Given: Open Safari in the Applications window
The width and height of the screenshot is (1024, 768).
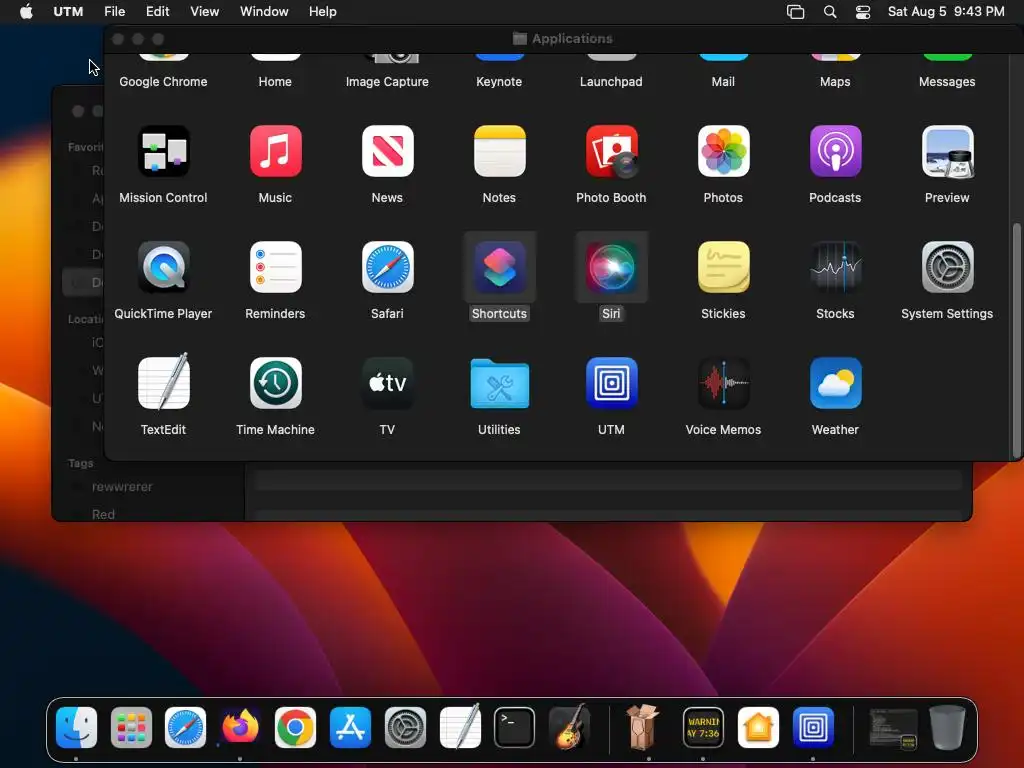Looking at the screenshot, I should click(x=387, y=267).
